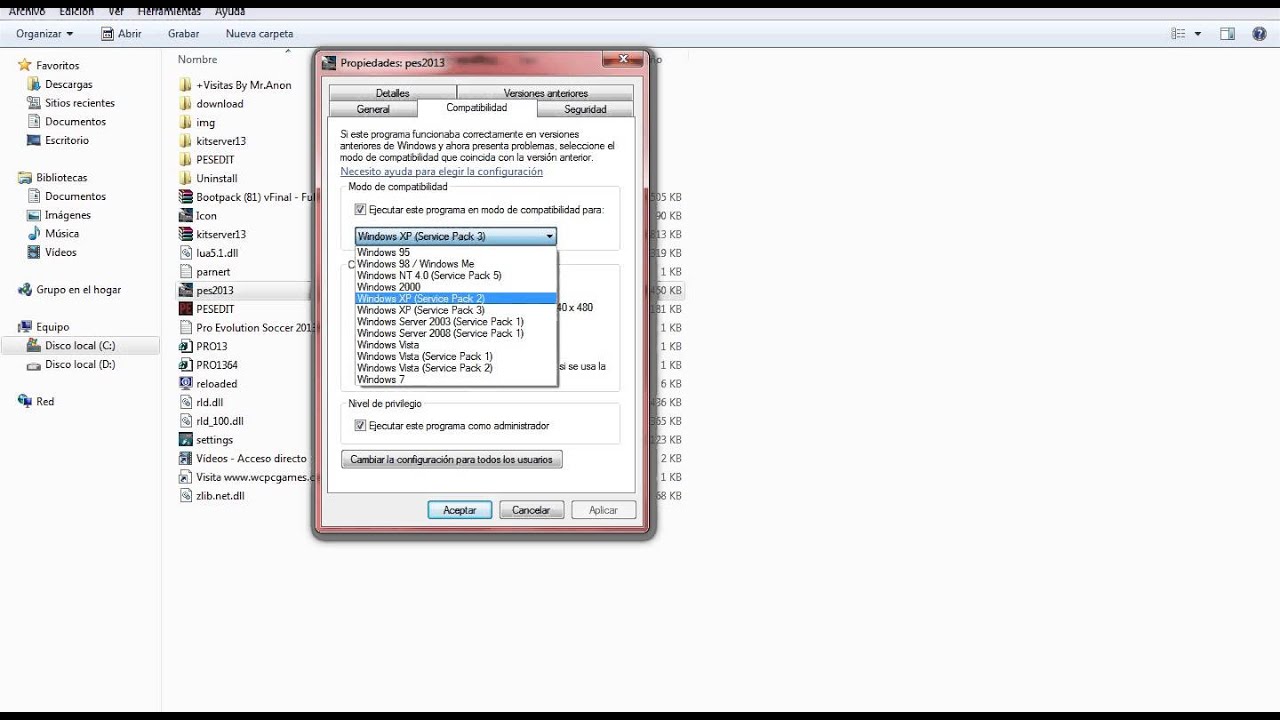Viewport: 1280px width, 720px height.
Task: Open Documentos under Bibliotecas
Action: point(75,196)
